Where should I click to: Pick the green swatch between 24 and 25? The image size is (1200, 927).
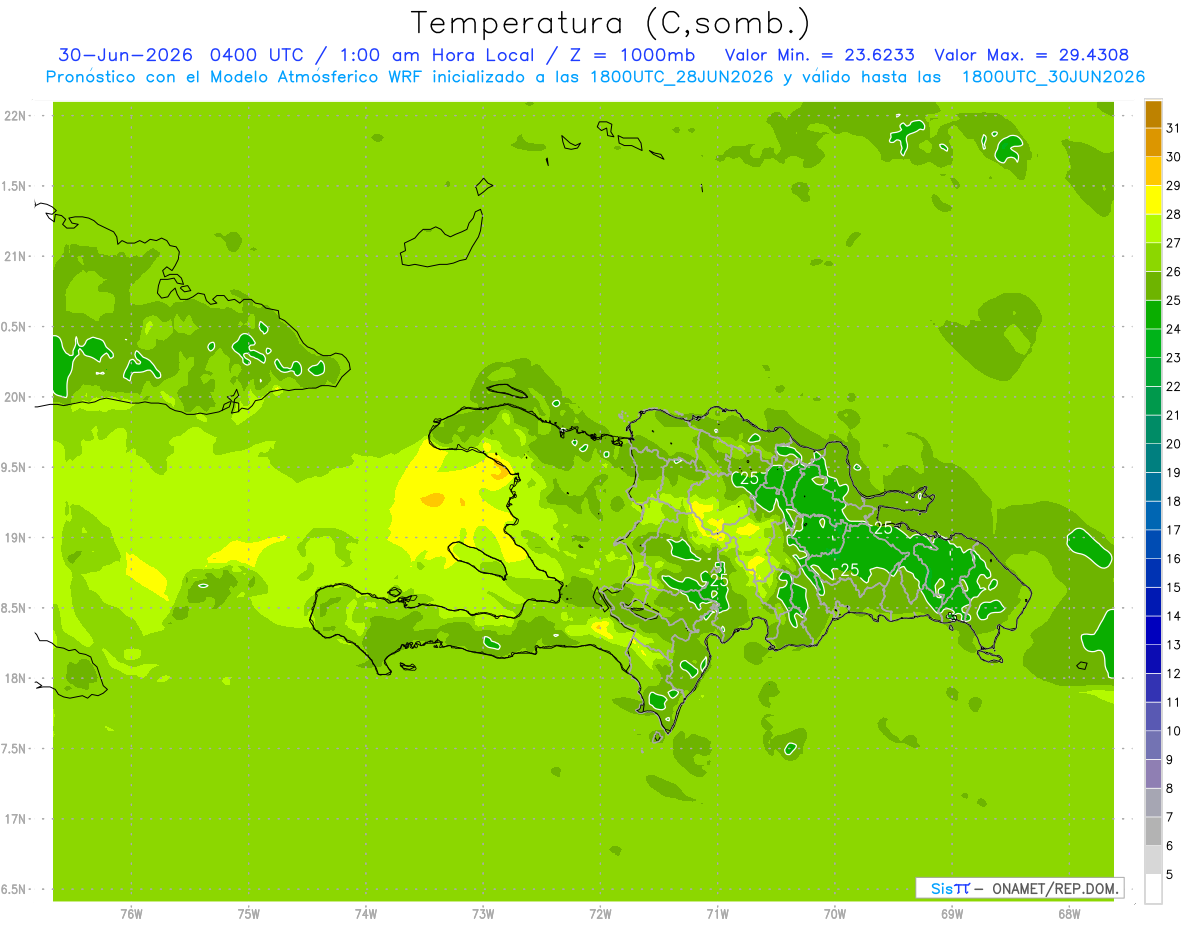(x=1153, y=314)
